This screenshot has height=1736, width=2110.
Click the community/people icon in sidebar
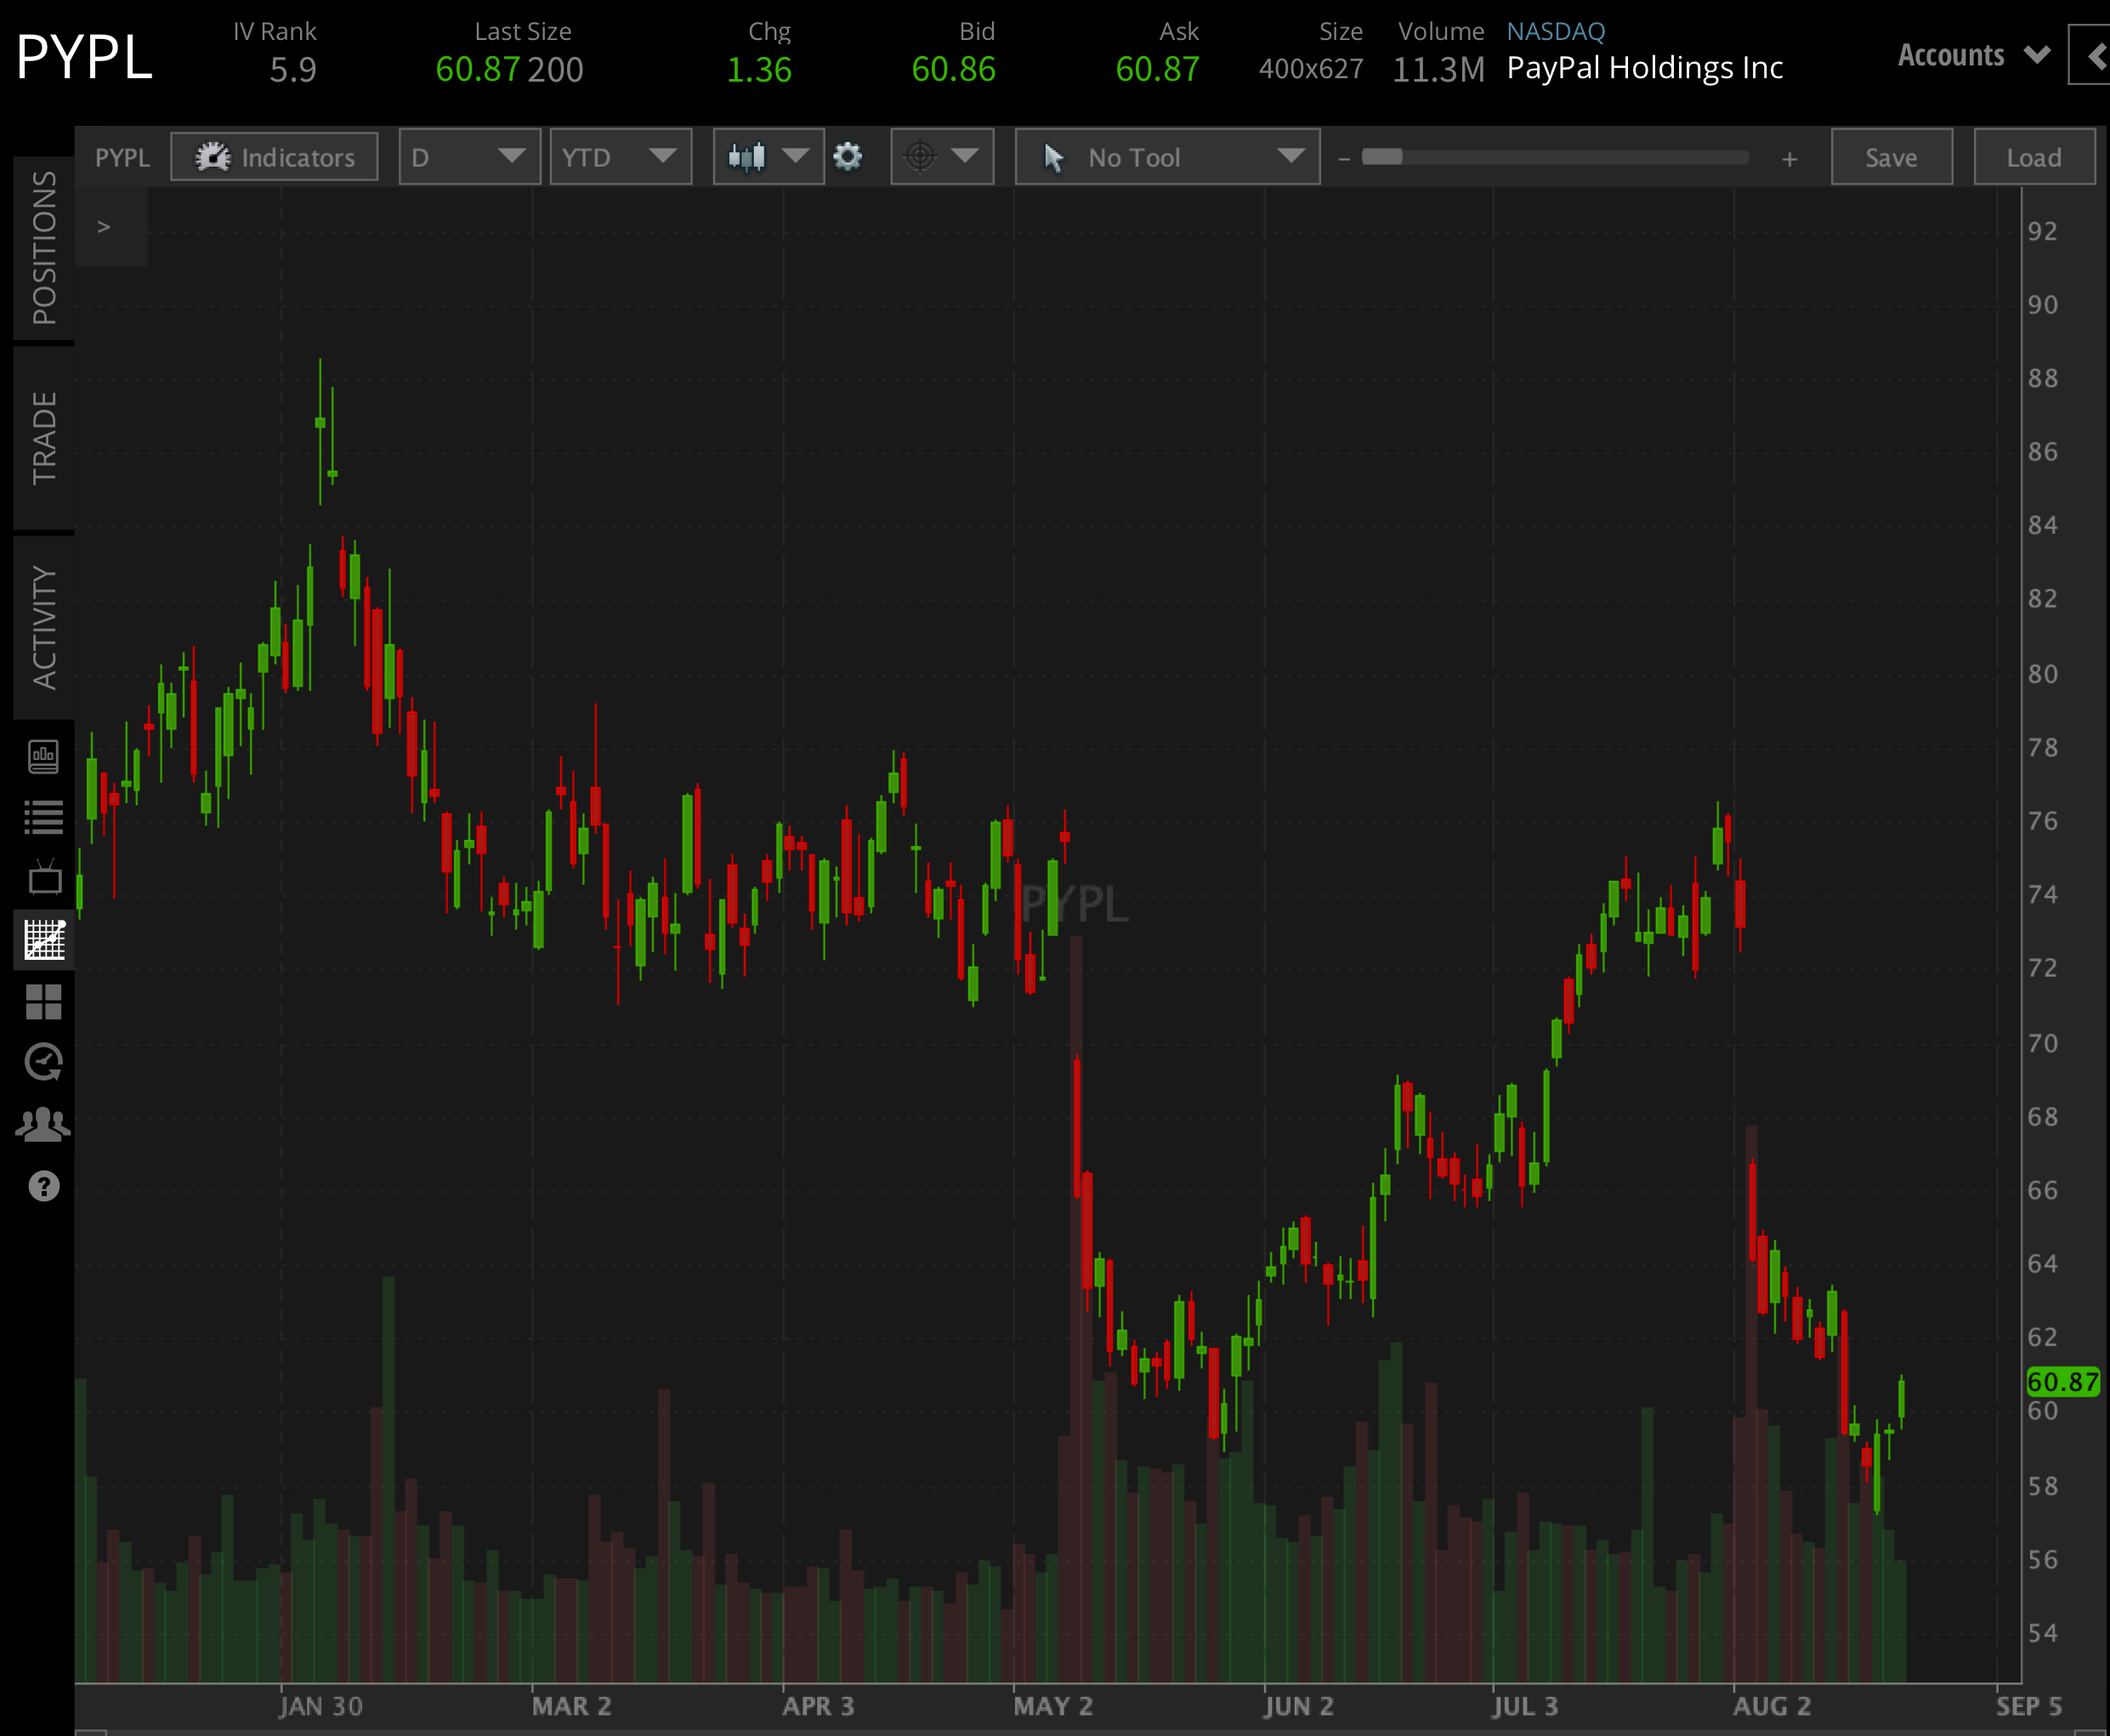coord(43,1123)
